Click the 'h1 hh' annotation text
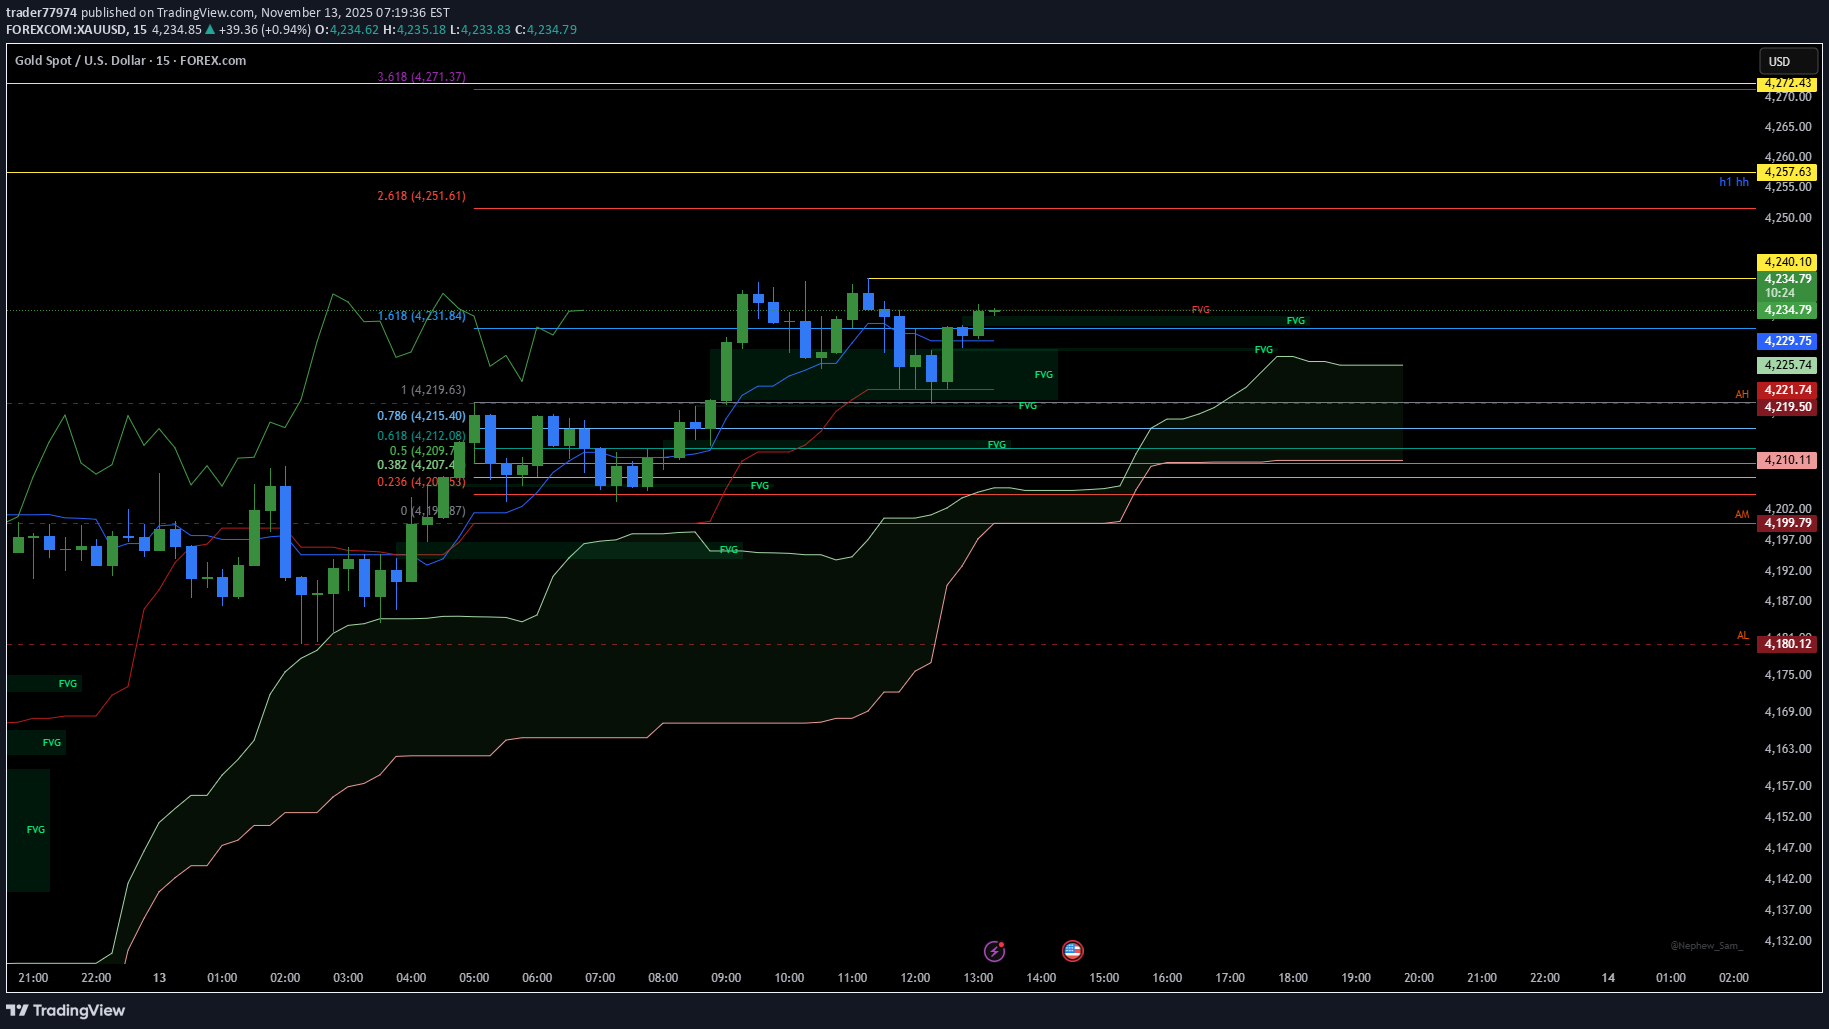The image size is (1829, 1029). tap(1733, 182)
